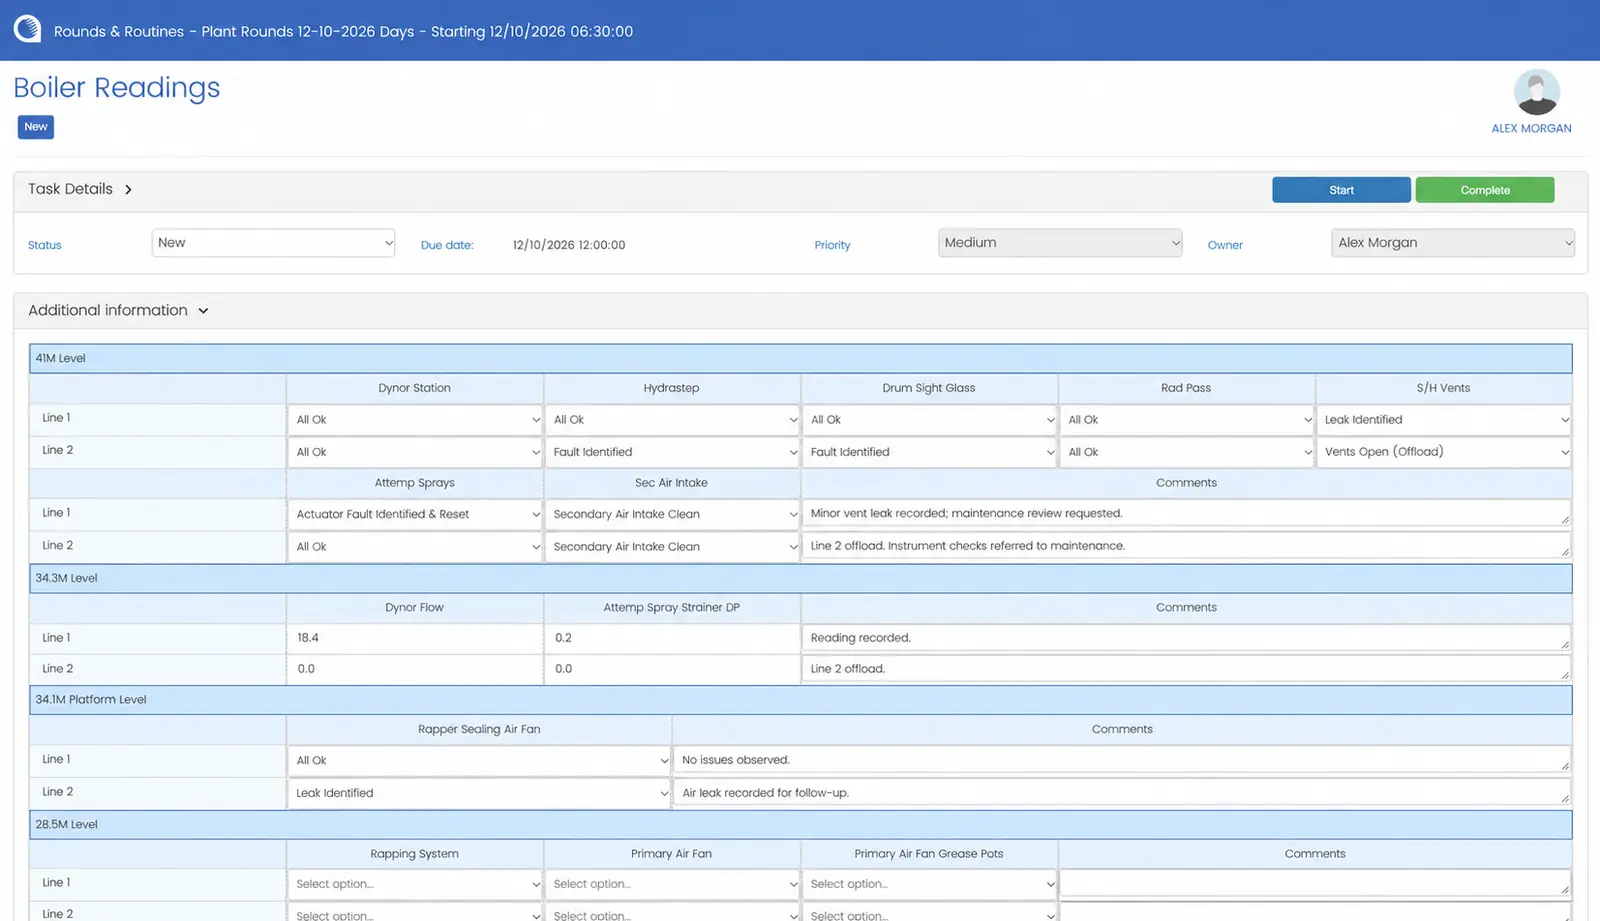
Task: Open Line 1 Primary Air Fan Grease Pots dropdown
Action: point(929,884)
